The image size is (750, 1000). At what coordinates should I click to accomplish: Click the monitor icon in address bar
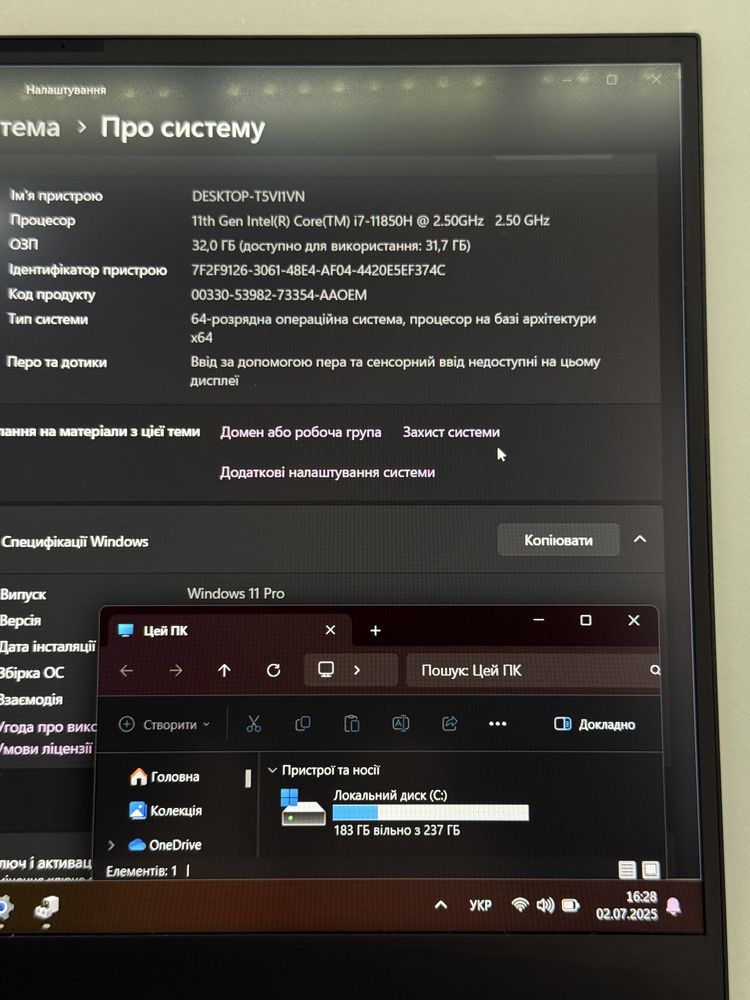pyautogui.click(x=326, y=670)
